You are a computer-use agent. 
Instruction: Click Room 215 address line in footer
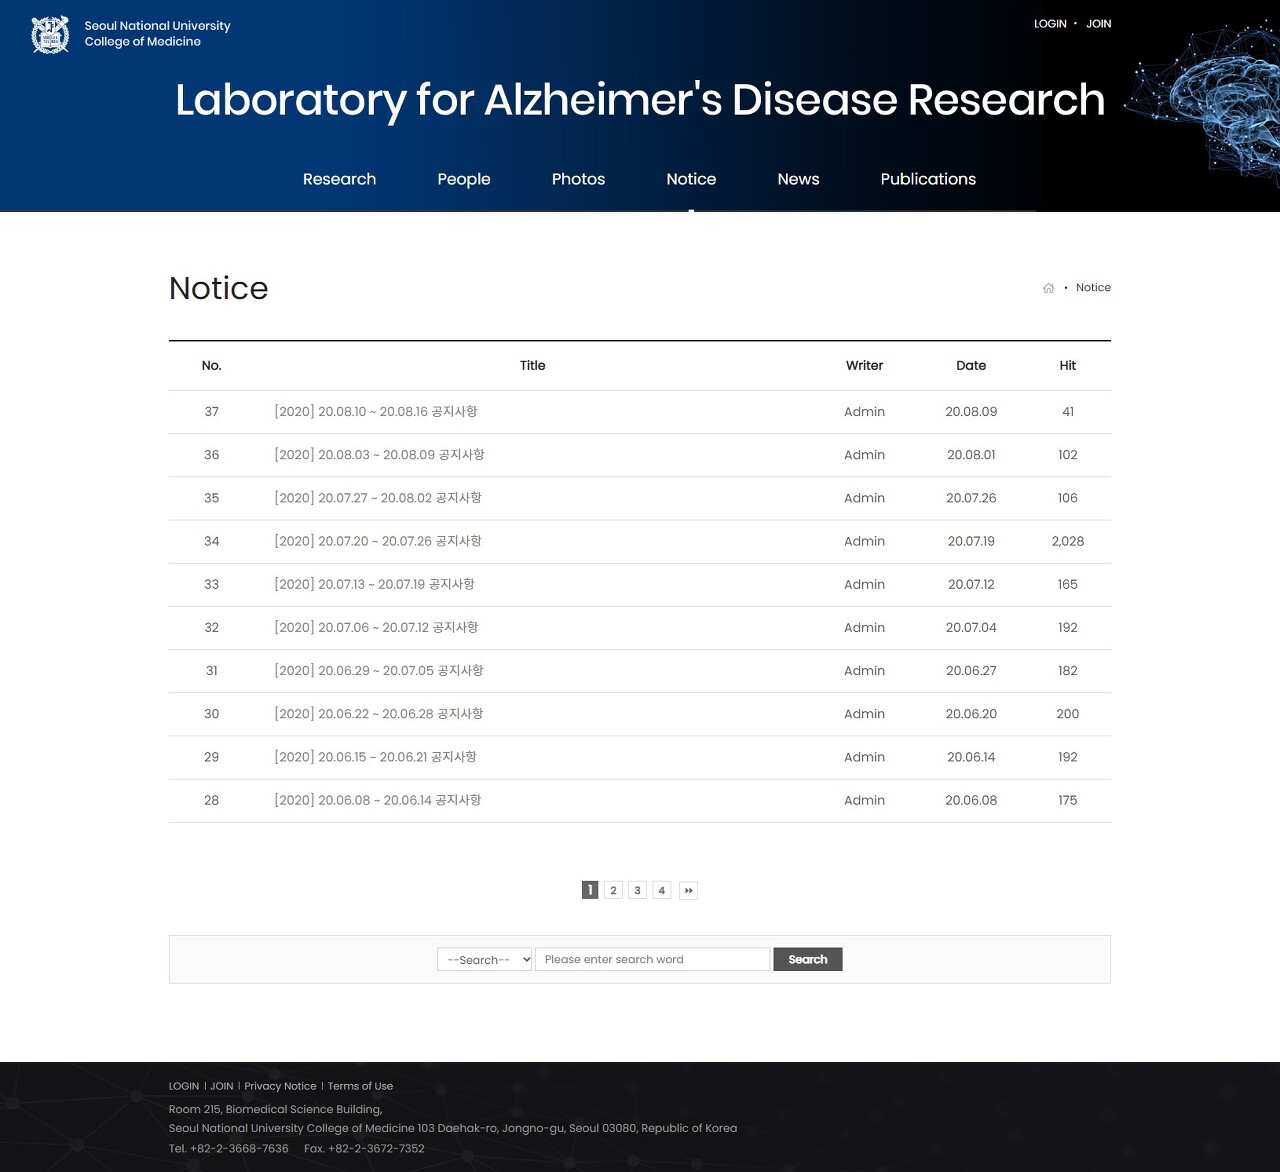(275, 1109)
